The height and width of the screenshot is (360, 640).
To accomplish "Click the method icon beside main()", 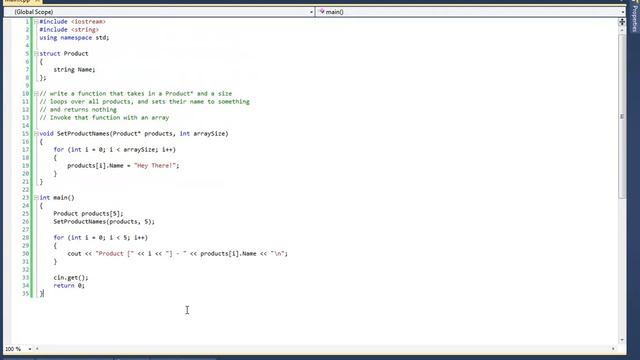I will pyautogui.click(x=322, y=12).
